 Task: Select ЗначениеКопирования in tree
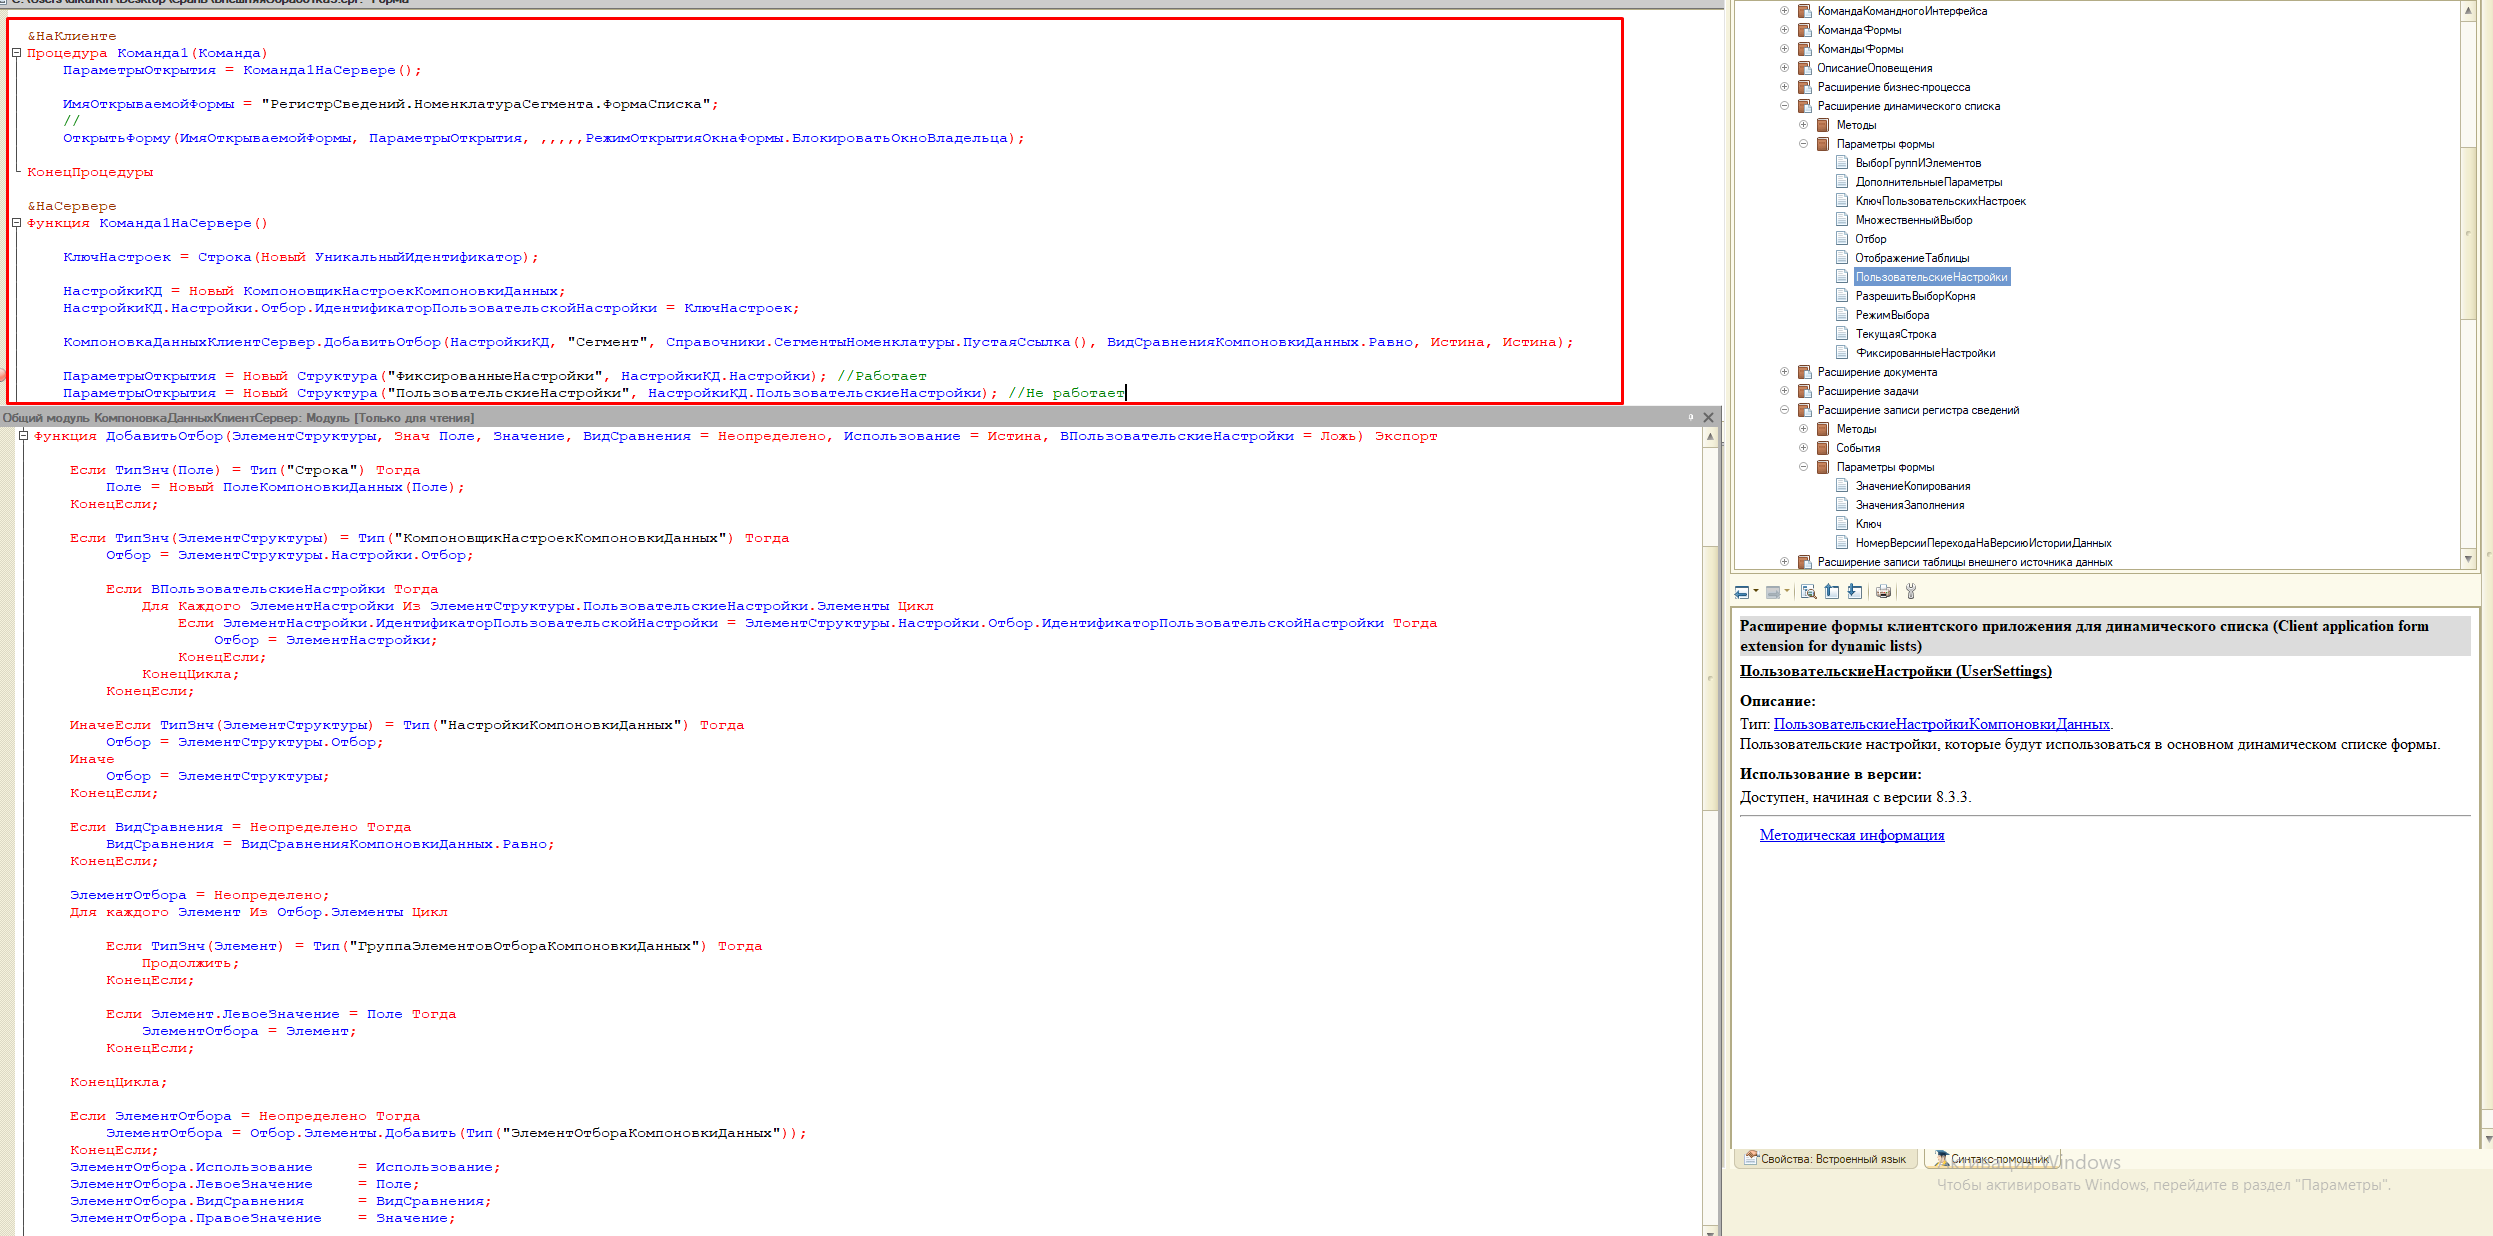pos(1913,486)
